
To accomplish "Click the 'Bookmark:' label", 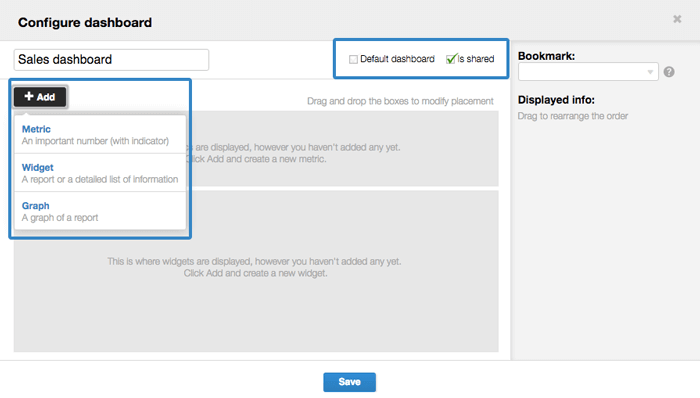I will point(546,56).
